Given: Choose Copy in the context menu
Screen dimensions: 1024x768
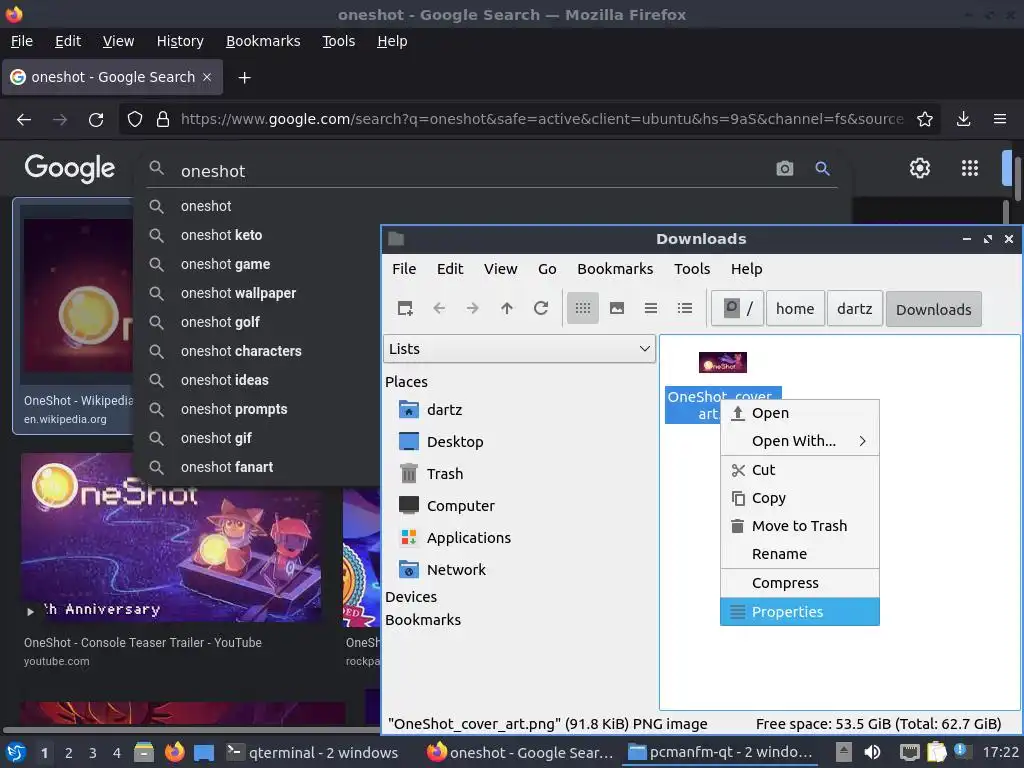Looking at the screenshot, I should tap(799, 498).
